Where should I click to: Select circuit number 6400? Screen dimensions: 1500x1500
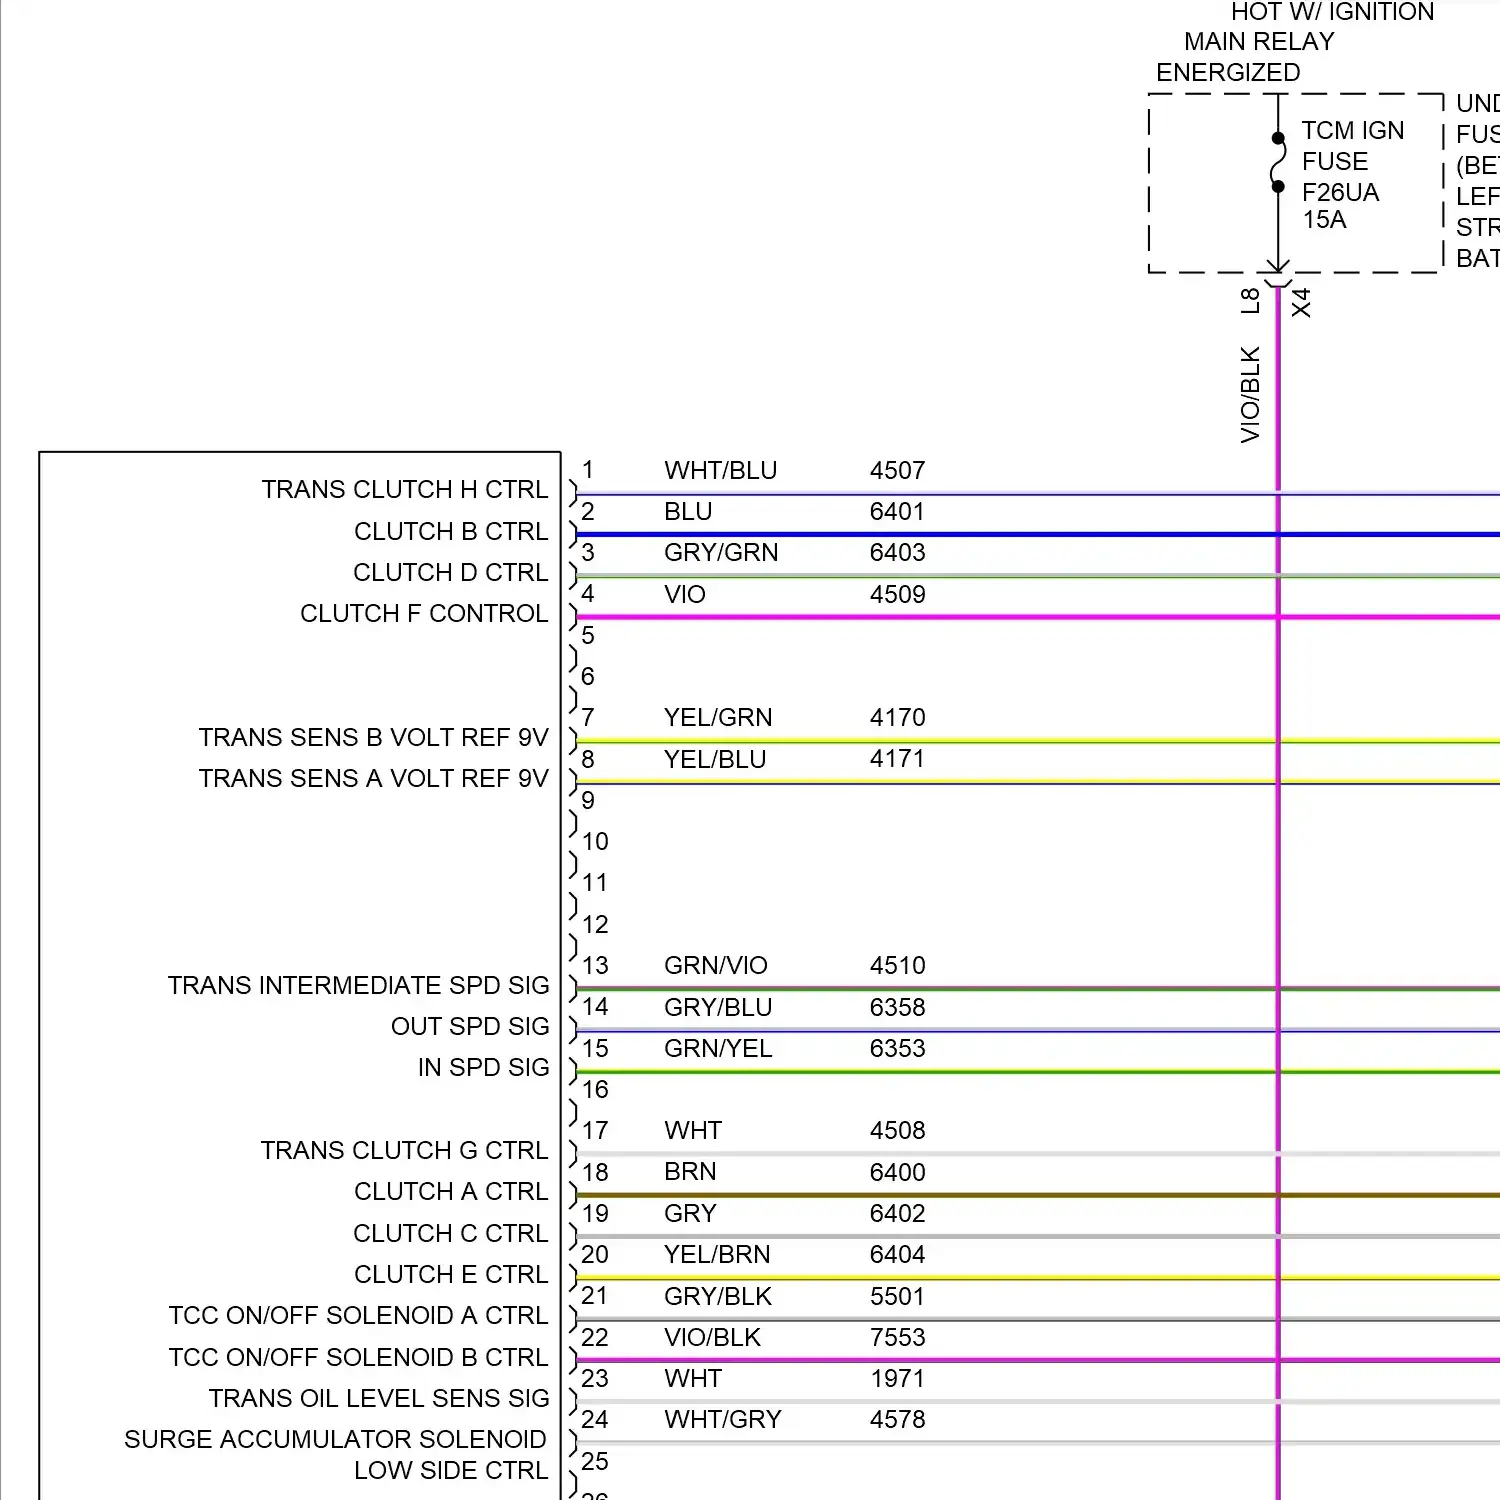[898, 1172]
